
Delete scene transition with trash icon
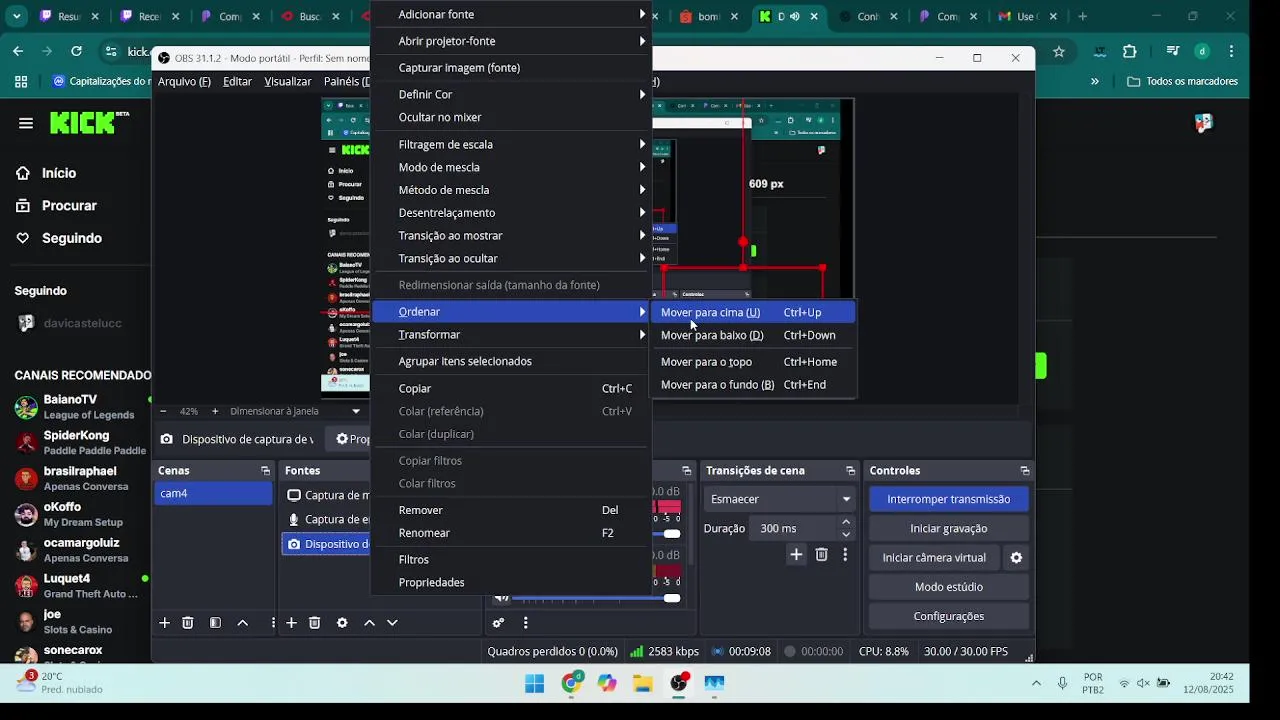(x=821, y=554)
